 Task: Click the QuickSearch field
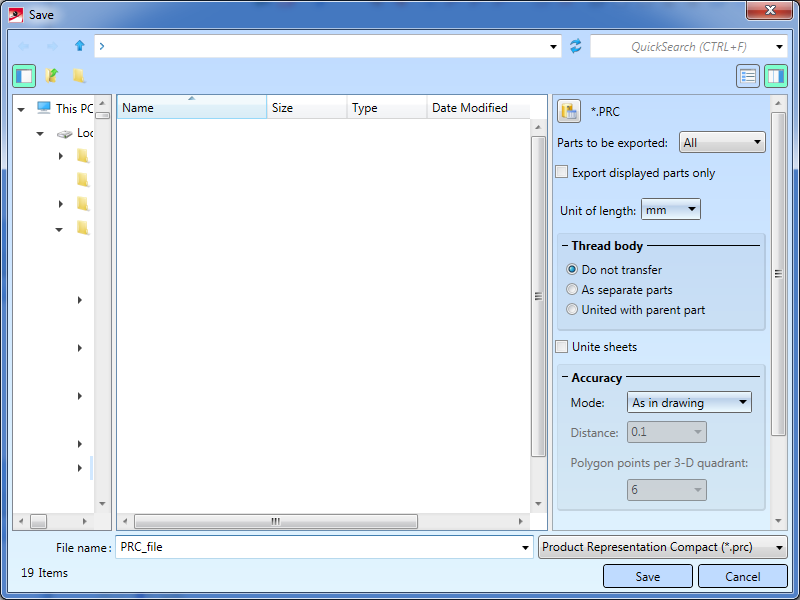click(688, 47)
